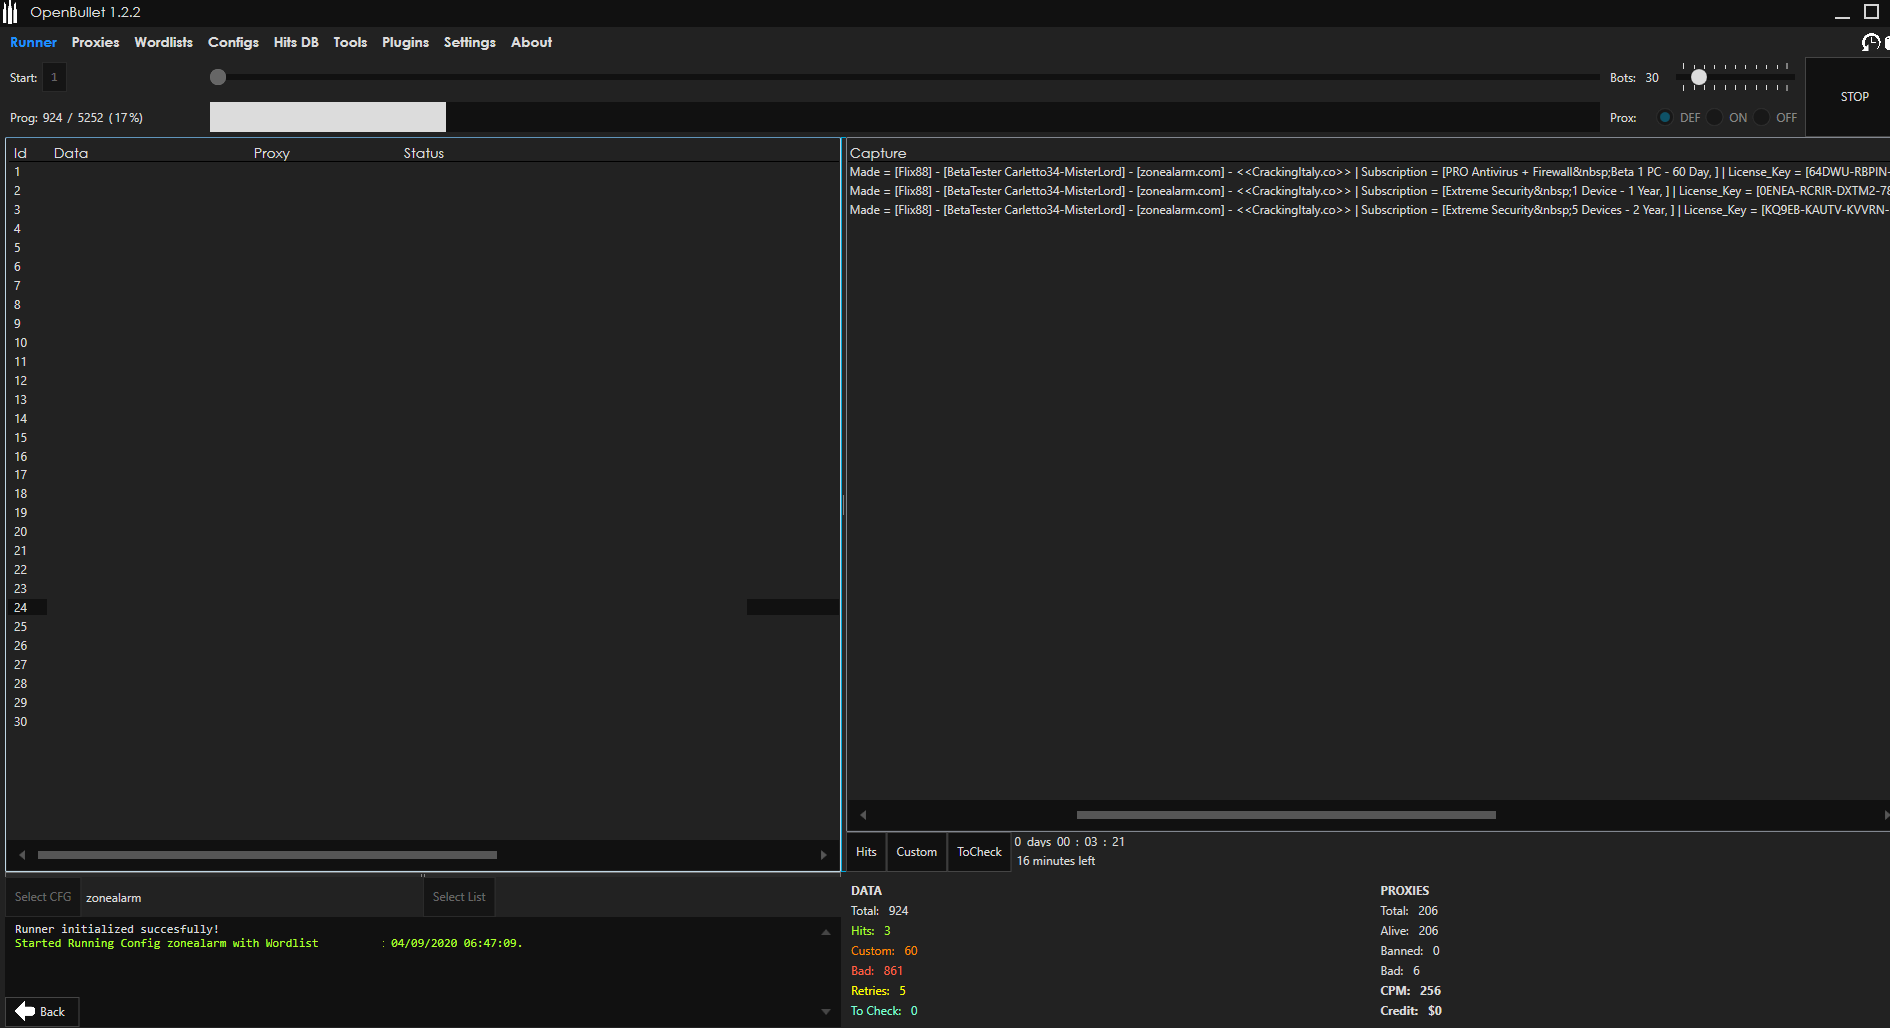Click the Select List button
This screenshot has height=1028, width=1890.
[x=459, y=897]
